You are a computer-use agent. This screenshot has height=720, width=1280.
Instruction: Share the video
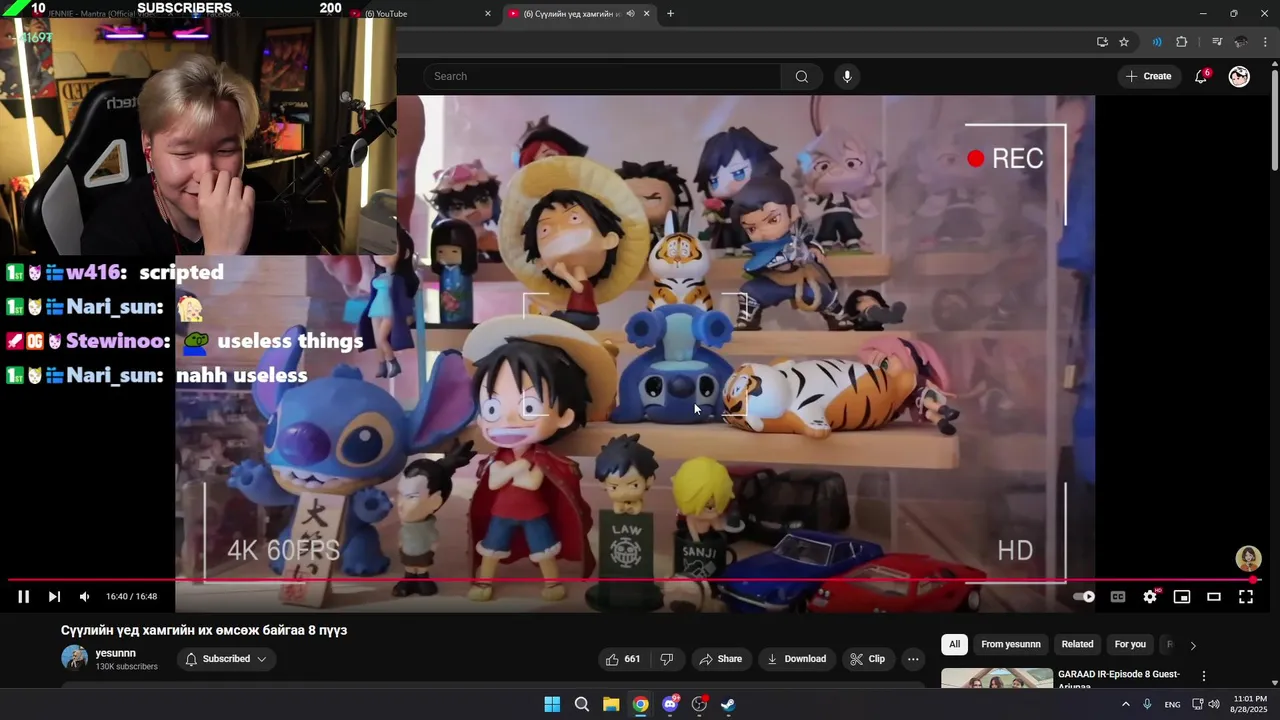pyautogui.click(x=720, y=659)
